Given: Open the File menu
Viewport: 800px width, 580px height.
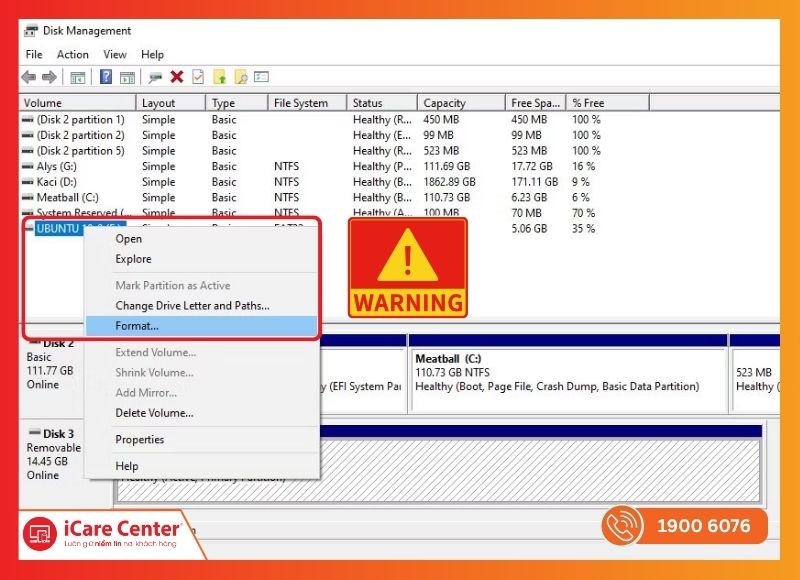Looking at the screenshot, I should pos(34,54).
